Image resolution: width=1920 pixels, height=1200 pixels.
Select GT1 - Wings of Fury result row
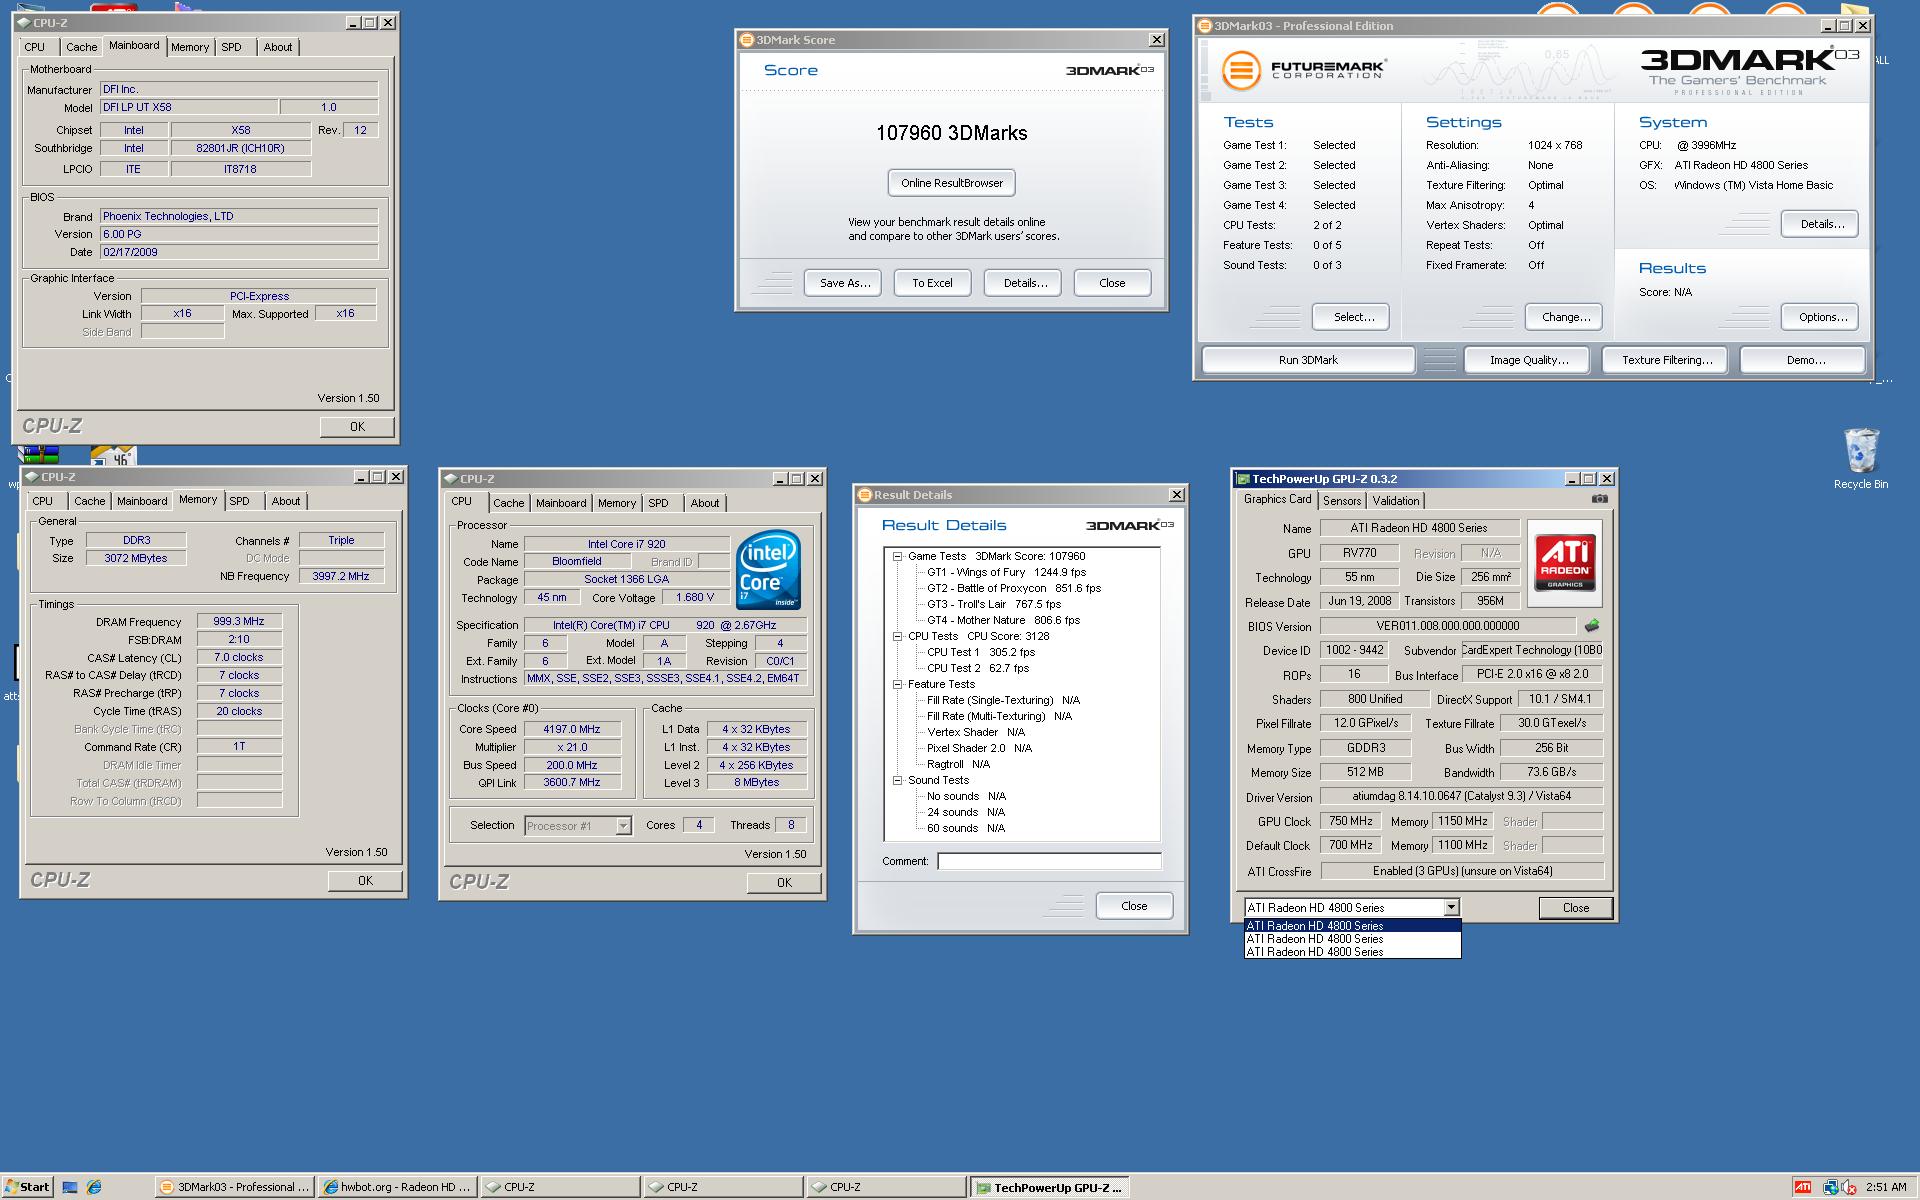tap(1006, 572)
